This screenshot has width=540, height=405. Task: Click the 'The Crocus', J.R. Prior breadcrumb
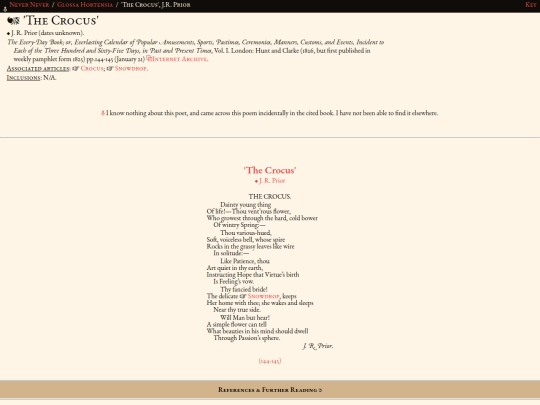[x=155, y=5]
